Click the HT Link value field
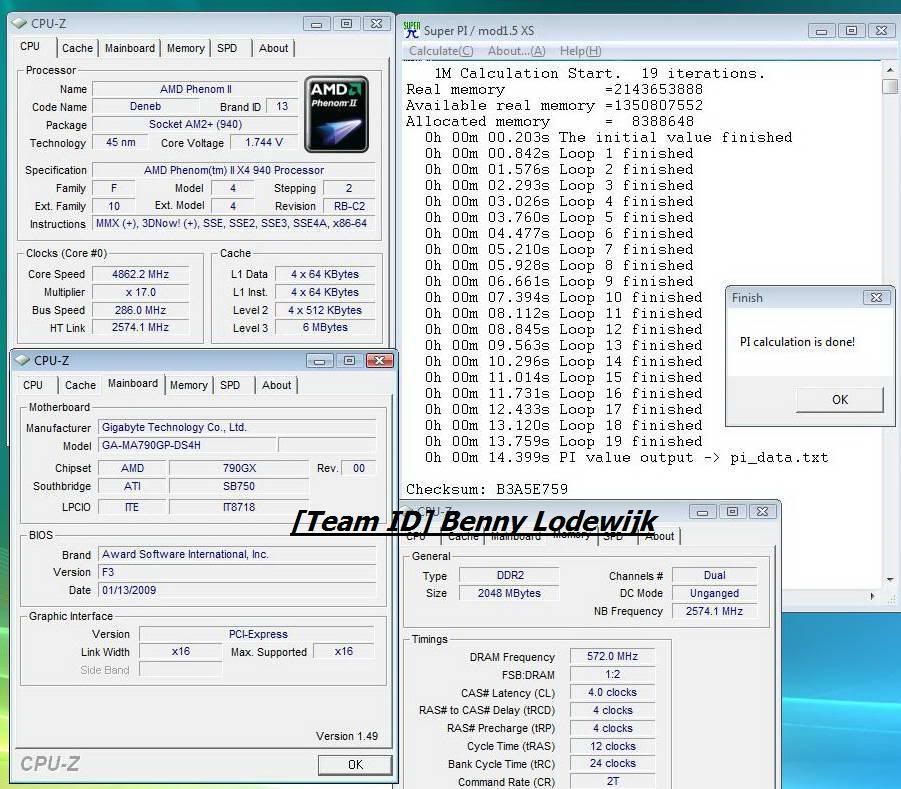Viewport: 901px width, 789px height. [x=140, y=327]
